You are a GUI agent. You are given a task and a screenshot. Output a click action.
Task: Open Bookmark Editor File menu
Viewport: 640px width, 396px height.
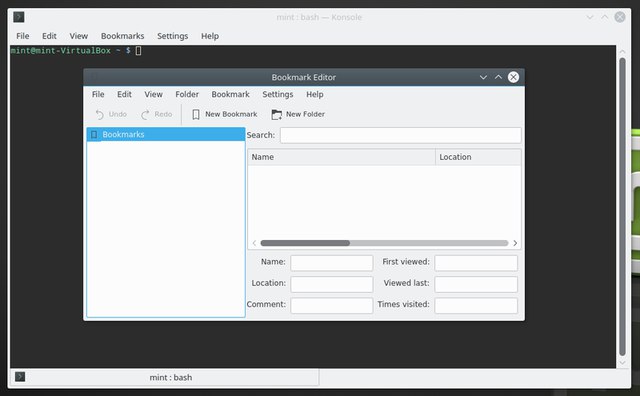98,94
